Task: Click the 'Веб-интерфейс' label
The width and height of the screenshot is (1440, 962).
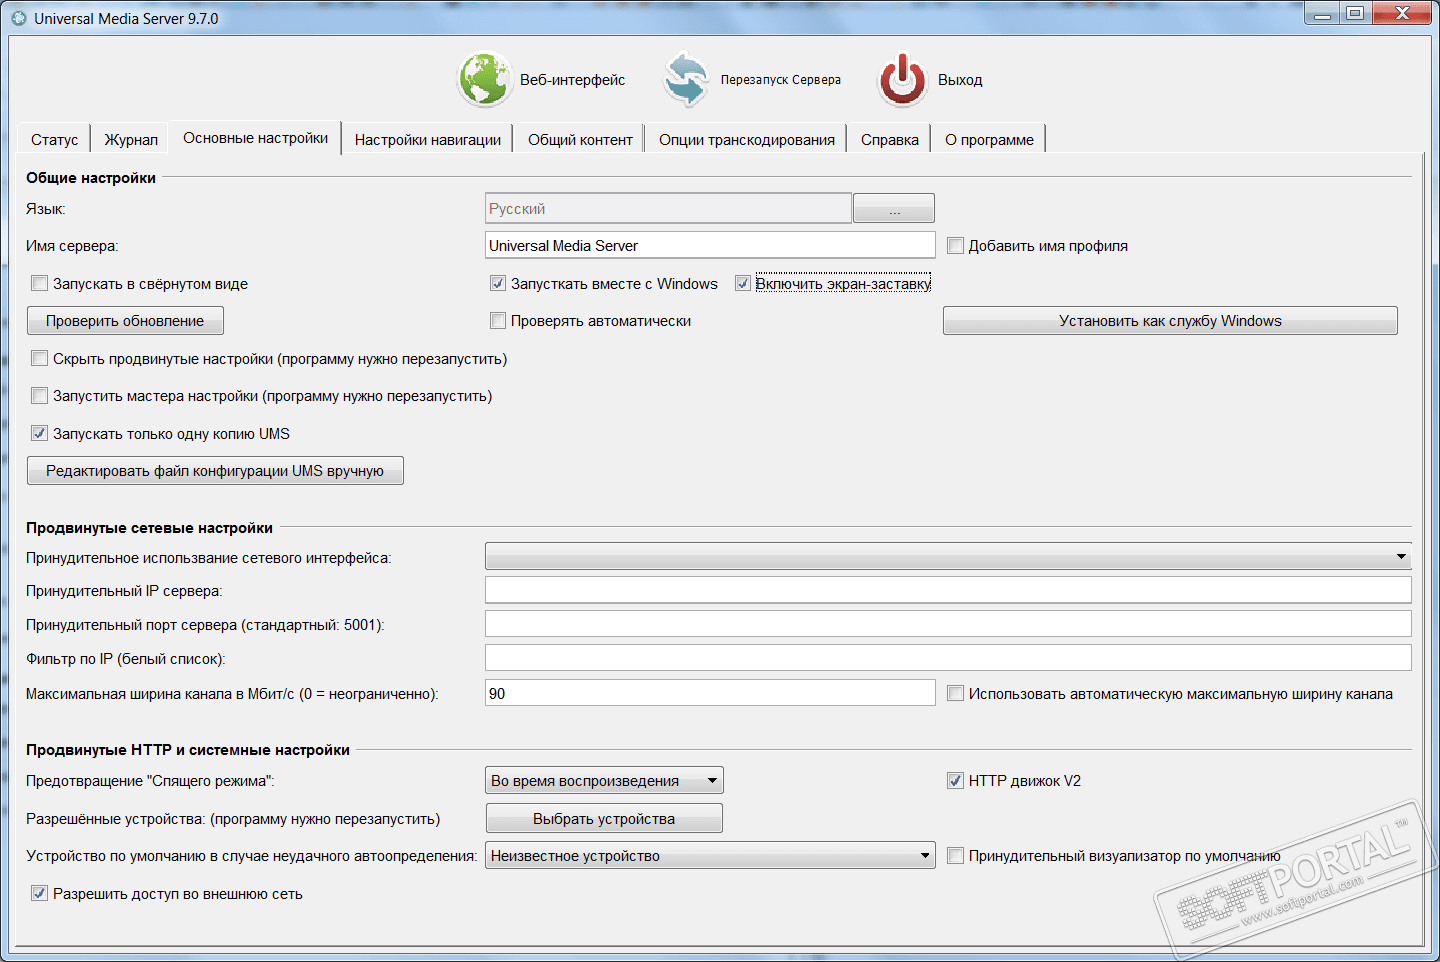Action: tap(572, 80)
